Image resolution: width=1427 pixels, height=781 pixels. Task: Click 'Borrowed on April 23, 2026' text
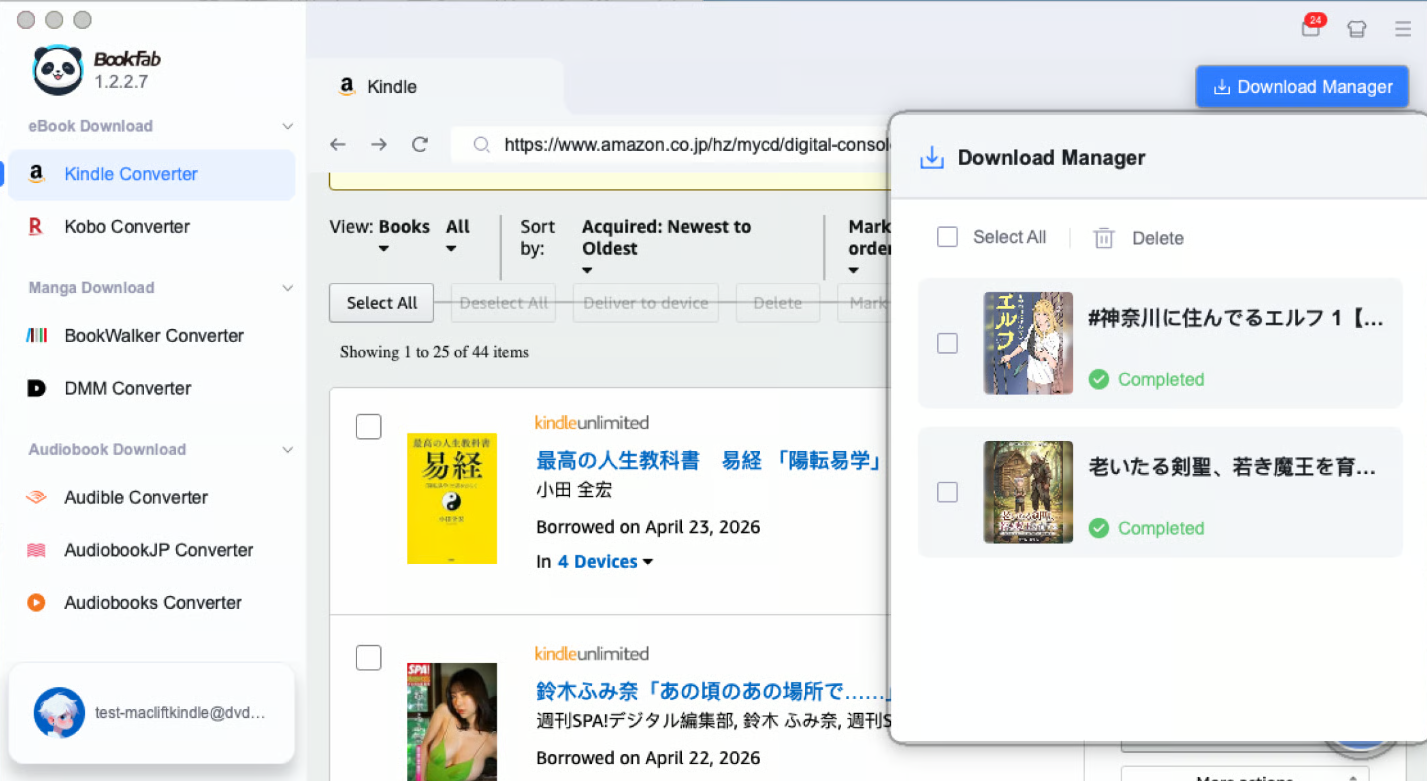point(648,527)
